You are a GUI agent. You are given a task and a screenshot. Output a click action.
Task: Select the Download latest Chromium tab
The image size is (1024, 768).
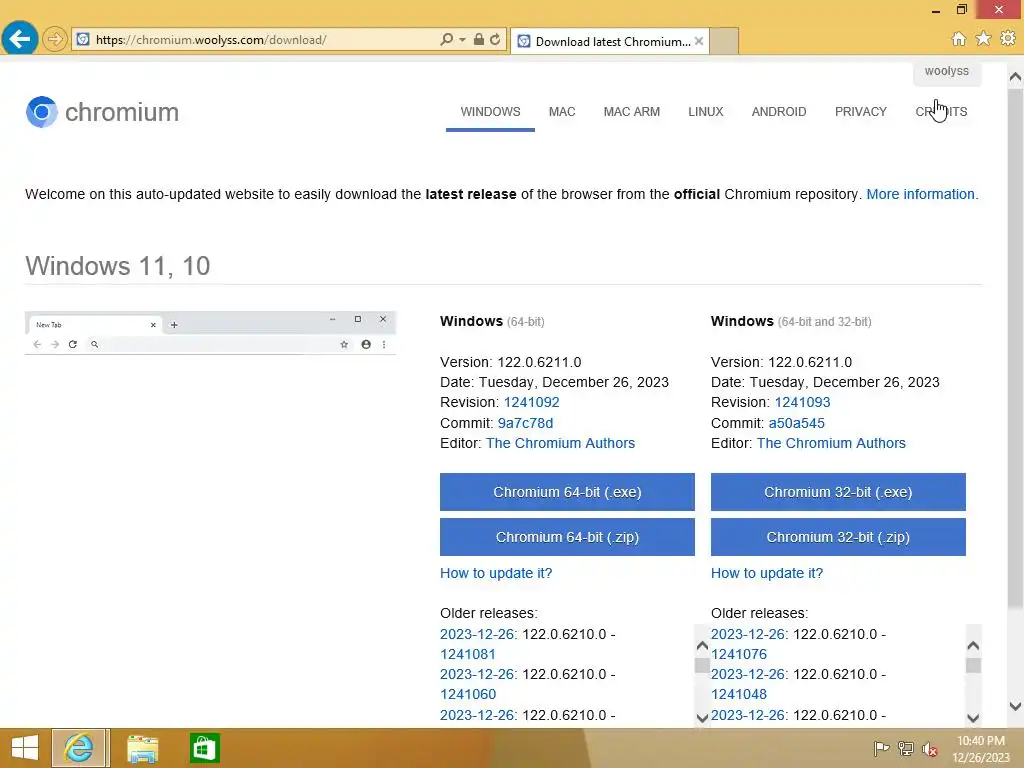(609, 41)
